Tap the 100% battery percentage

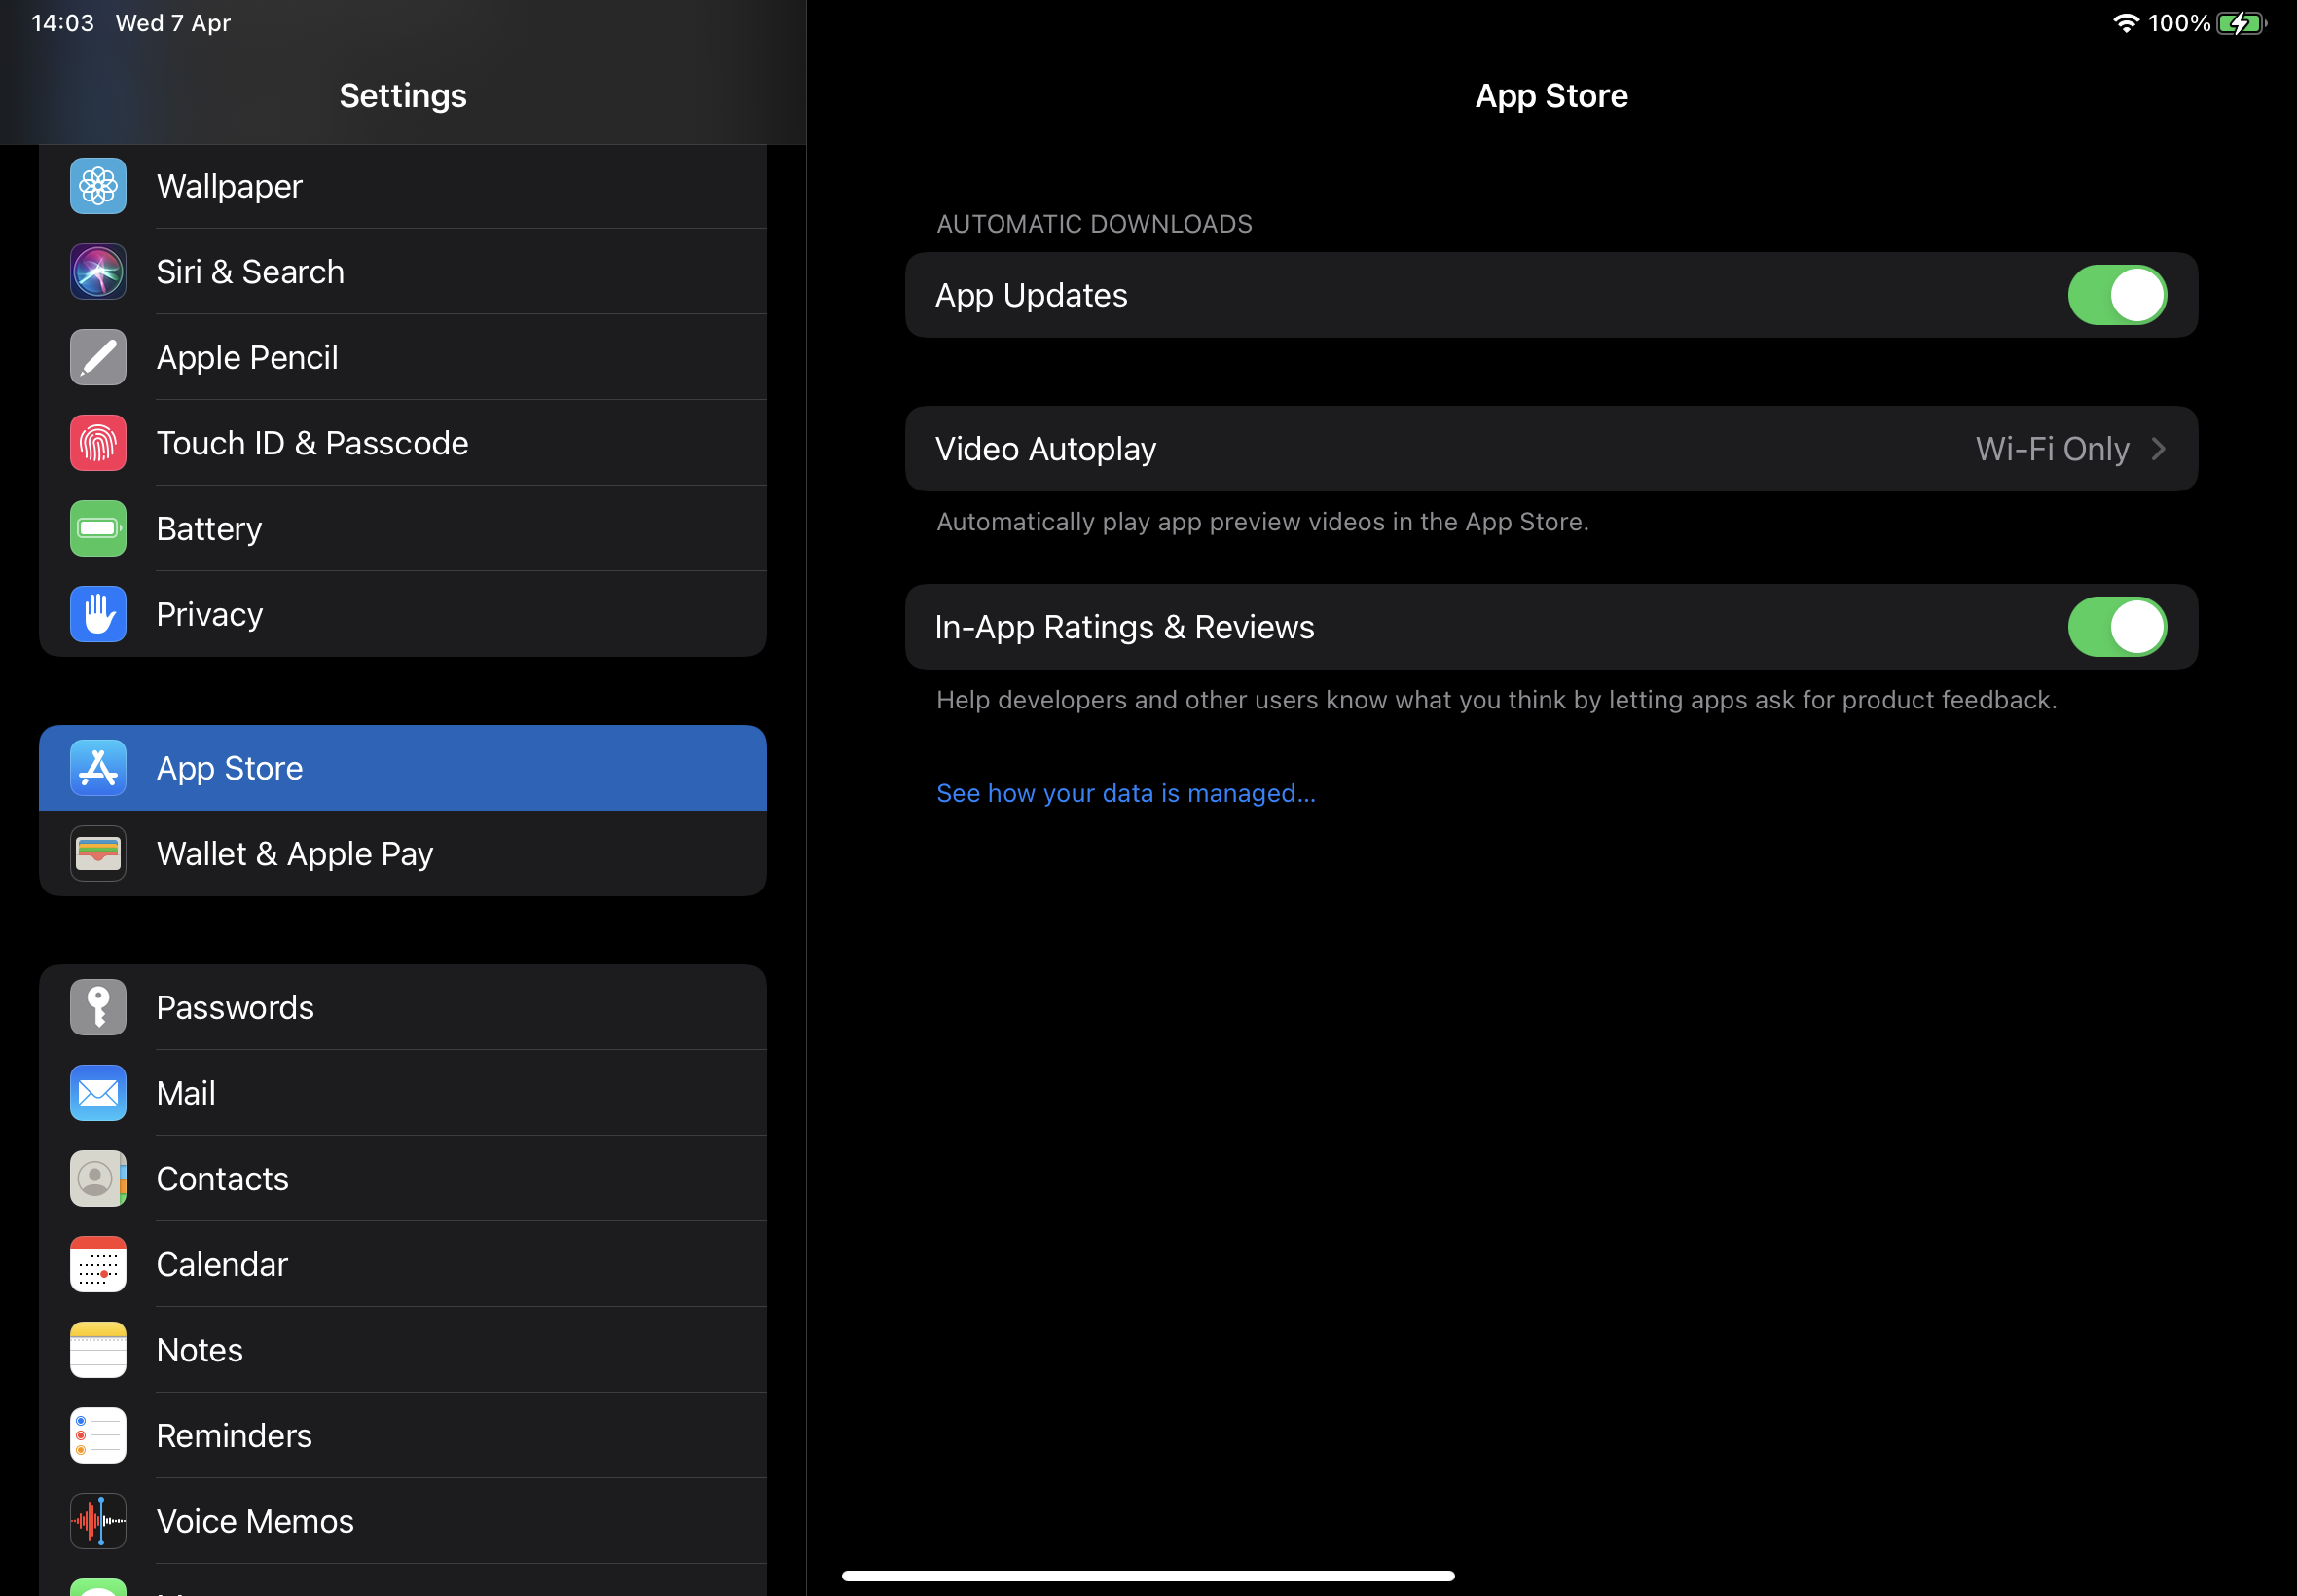tap(2179, 23)
